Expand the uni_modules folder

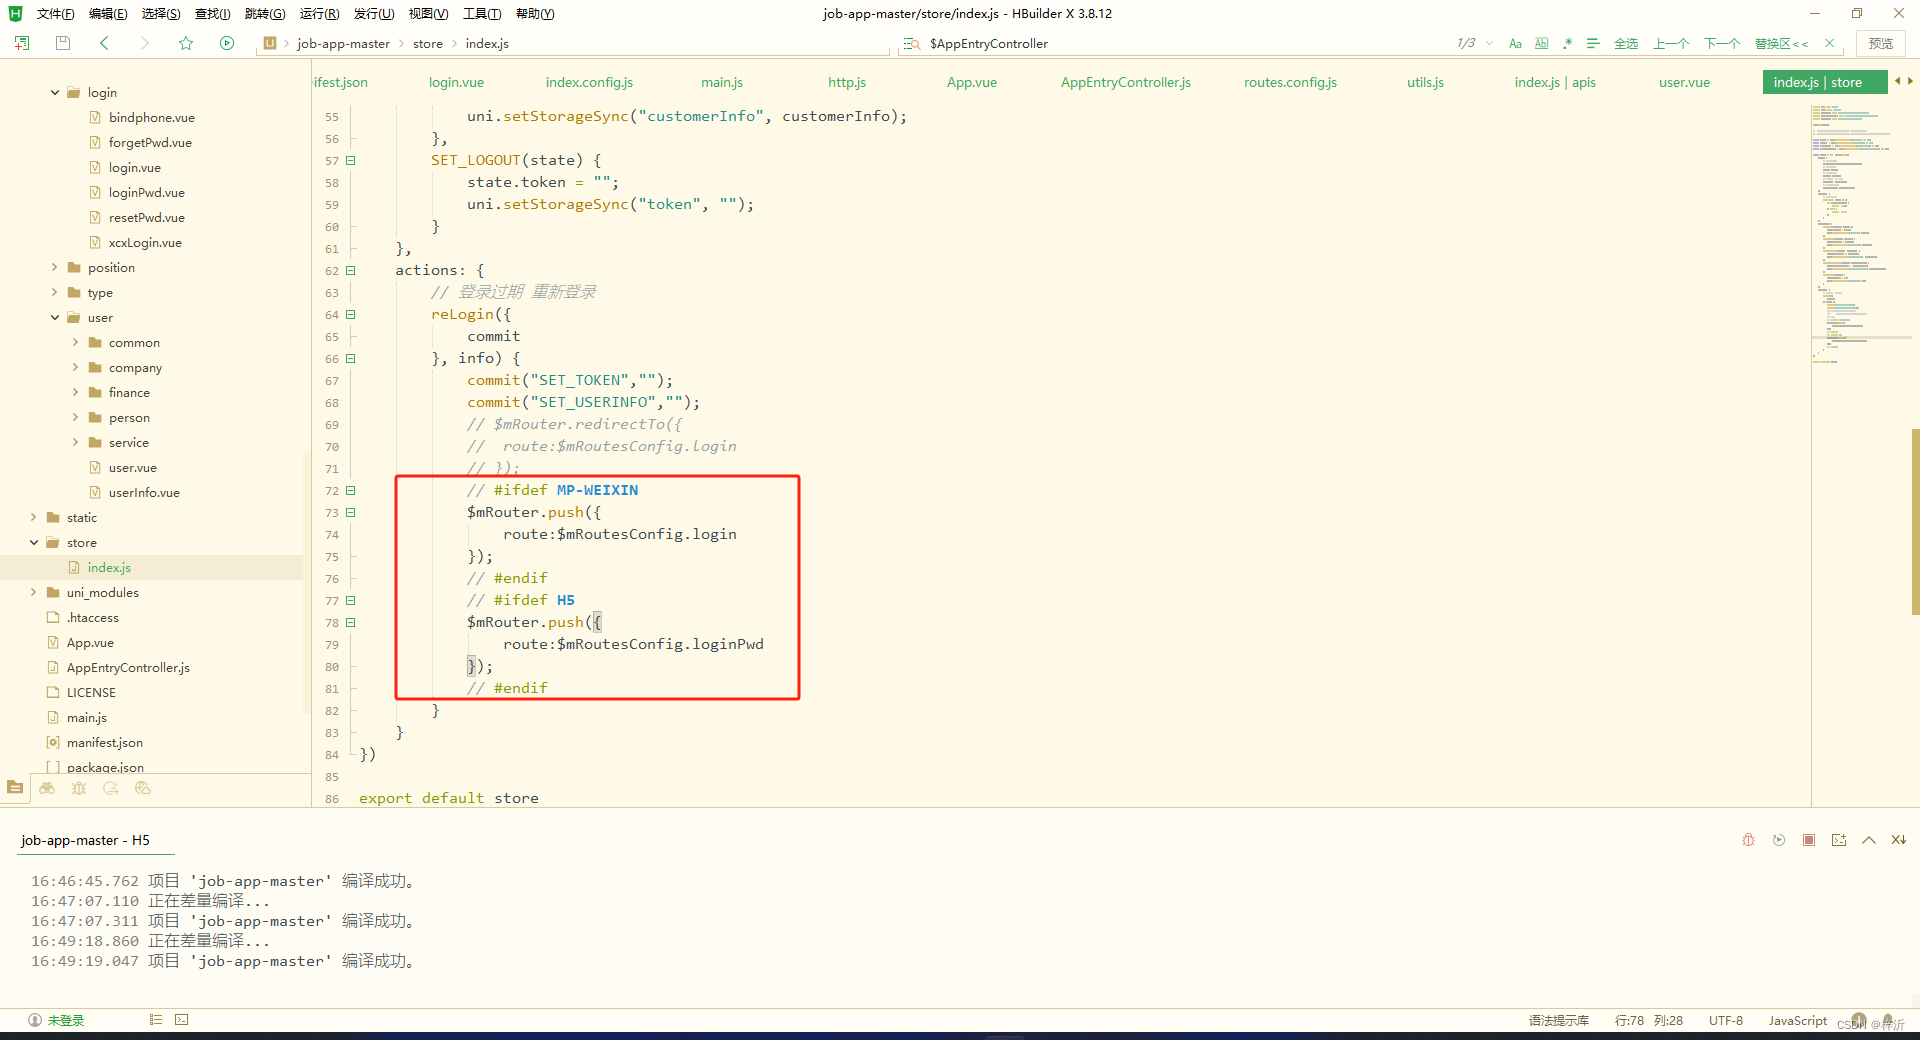34,592
